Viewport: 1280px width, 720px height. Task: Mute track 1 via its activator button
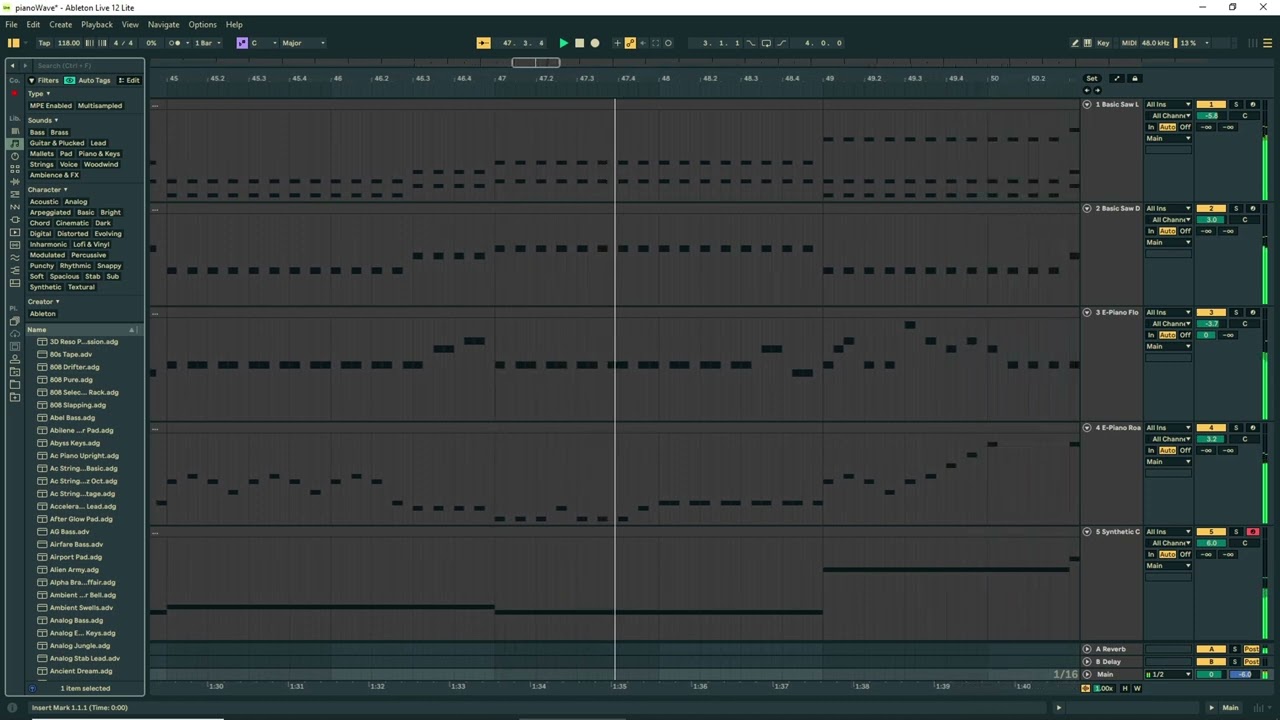[x=1211, y=104]
